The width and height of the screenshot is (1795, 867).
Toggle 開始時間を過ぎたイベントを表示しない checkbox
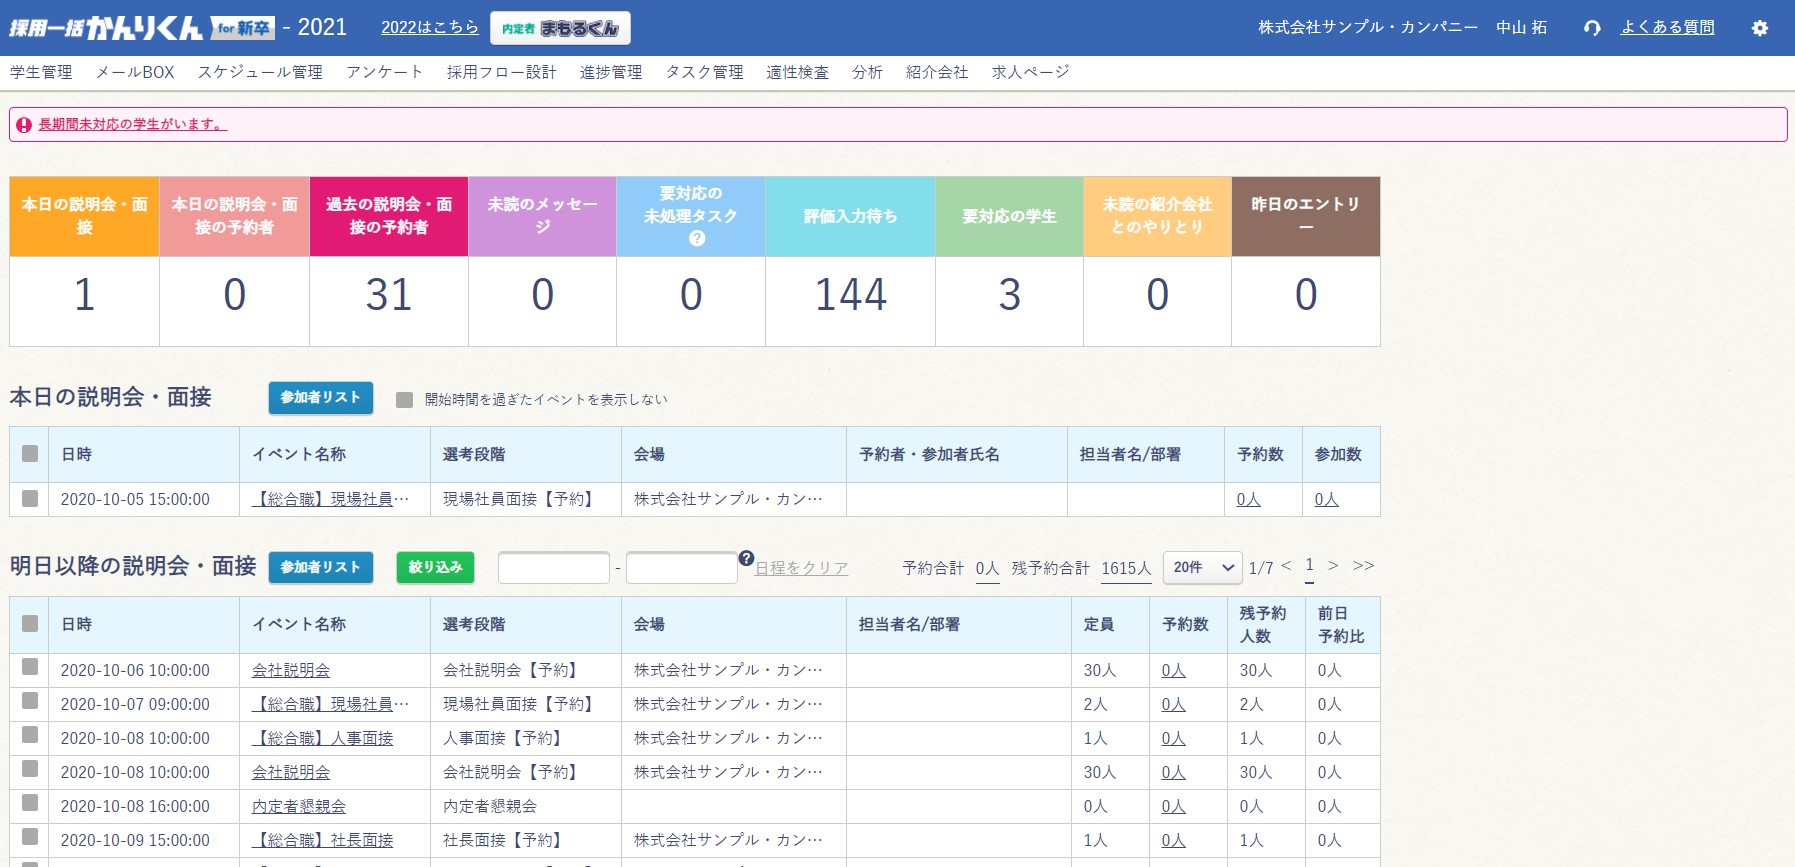click(x=405, y=400)
